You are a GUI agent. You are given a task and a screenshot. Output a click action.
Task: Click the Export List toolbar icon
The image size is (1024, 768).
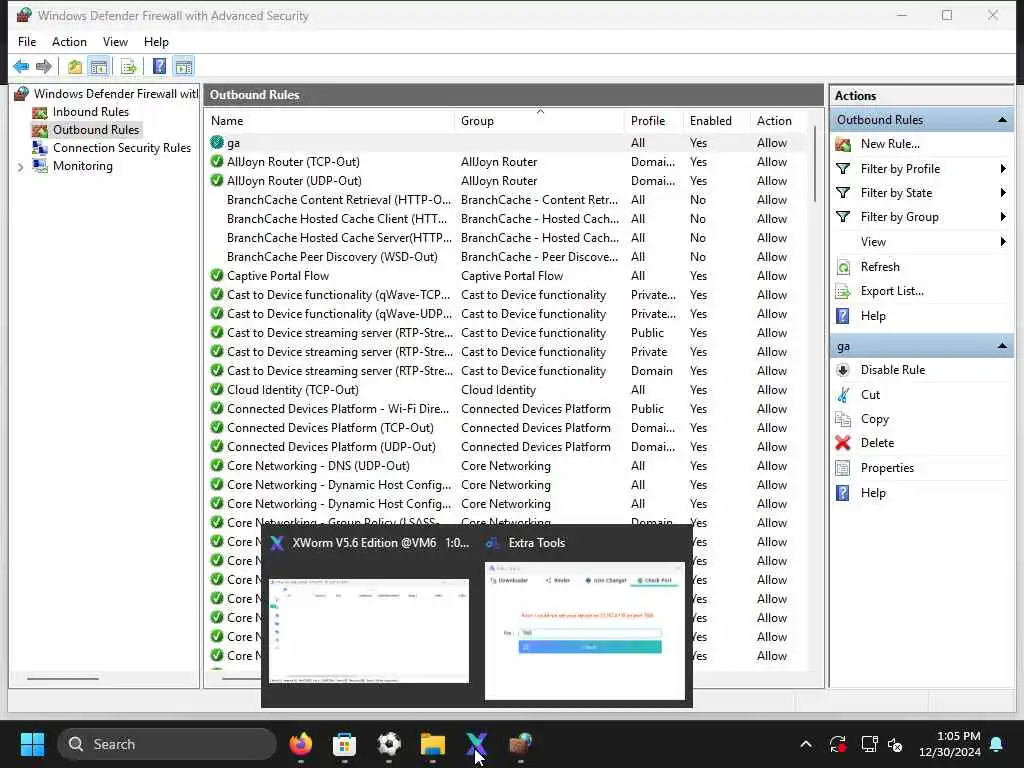(129, 66)
